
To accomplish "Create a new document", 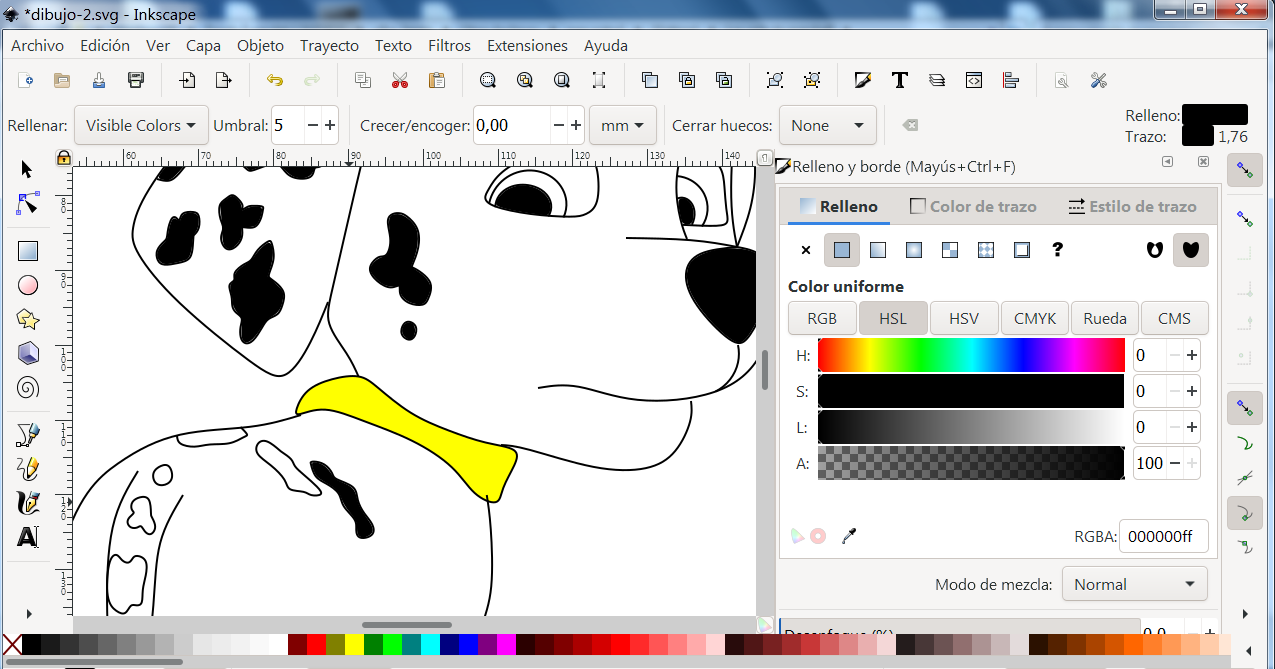I will pos(27,80).
